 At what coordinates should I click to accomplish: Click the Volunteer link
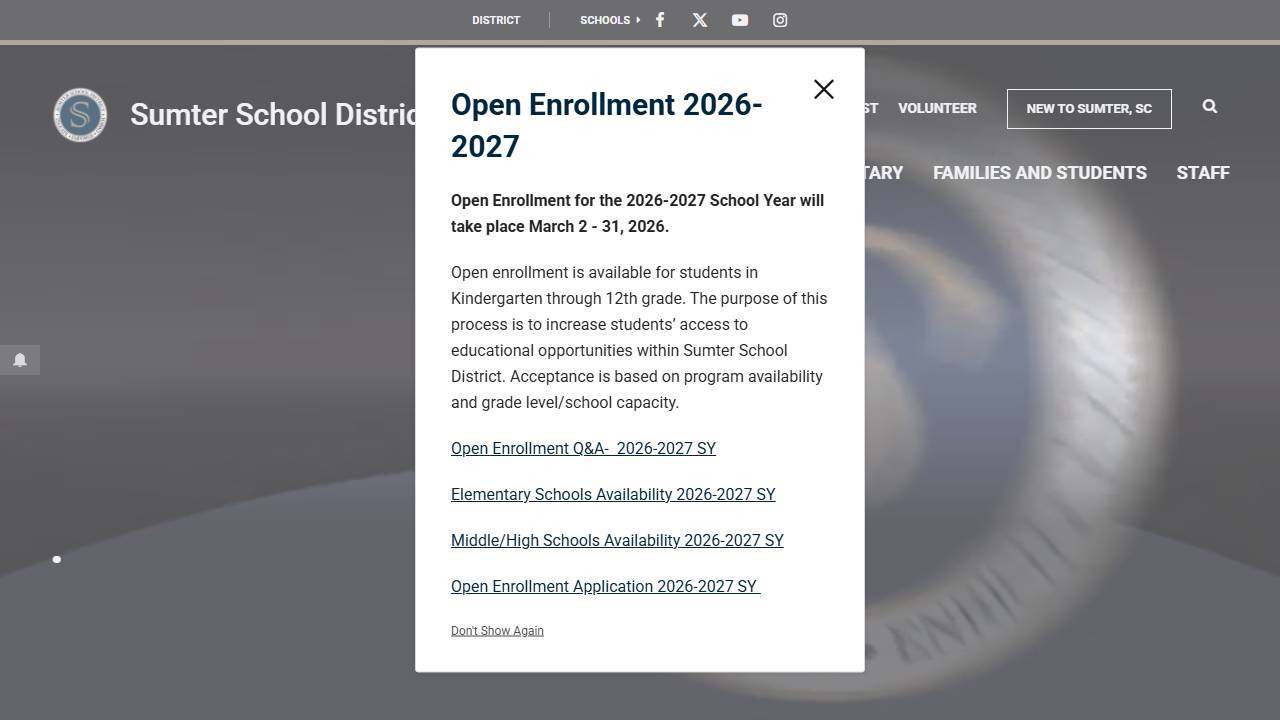pyautogui.click(x=937, y=108)
